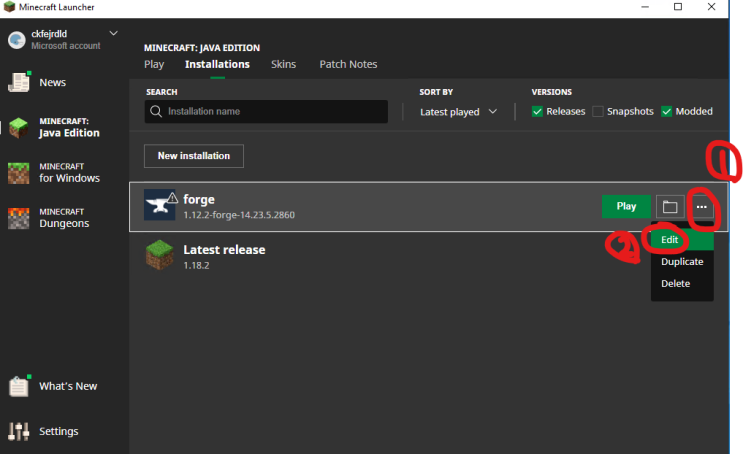The width and height of the screenshot is (743, 454).
Task: Click the Minecraft Launcher title bar icon
Action: click(x=9, y=7)
